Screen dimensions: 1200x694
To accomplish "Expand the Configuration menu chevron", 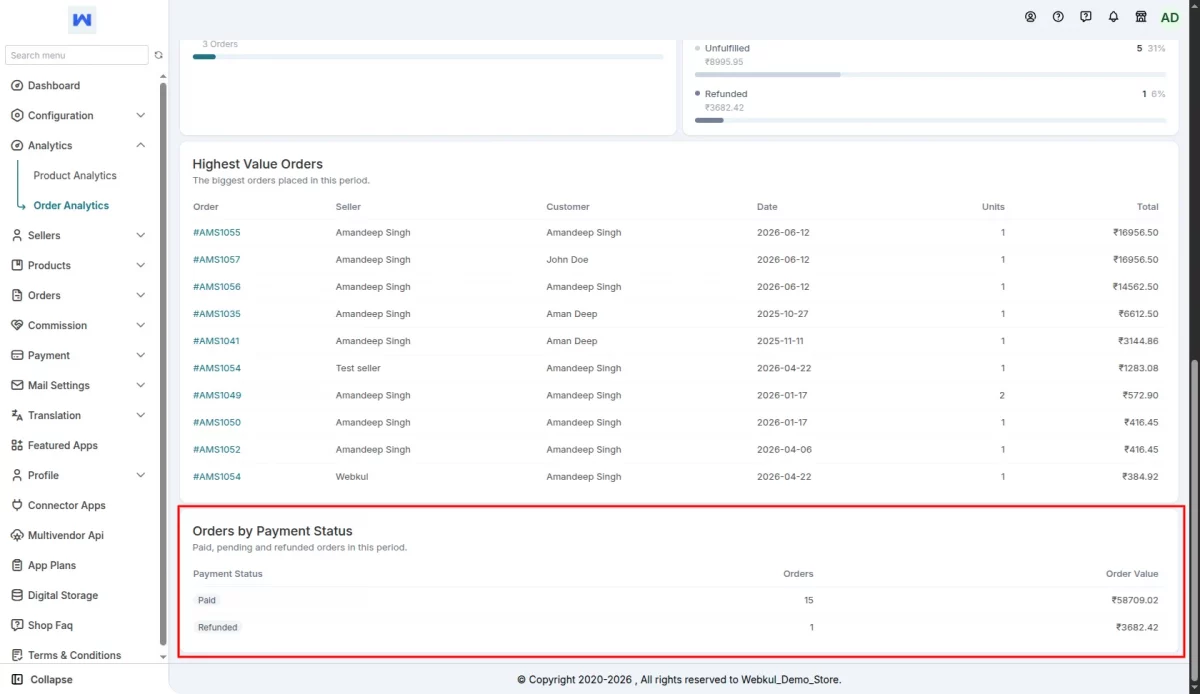I will pyautogui.click(x=140, y=116).
